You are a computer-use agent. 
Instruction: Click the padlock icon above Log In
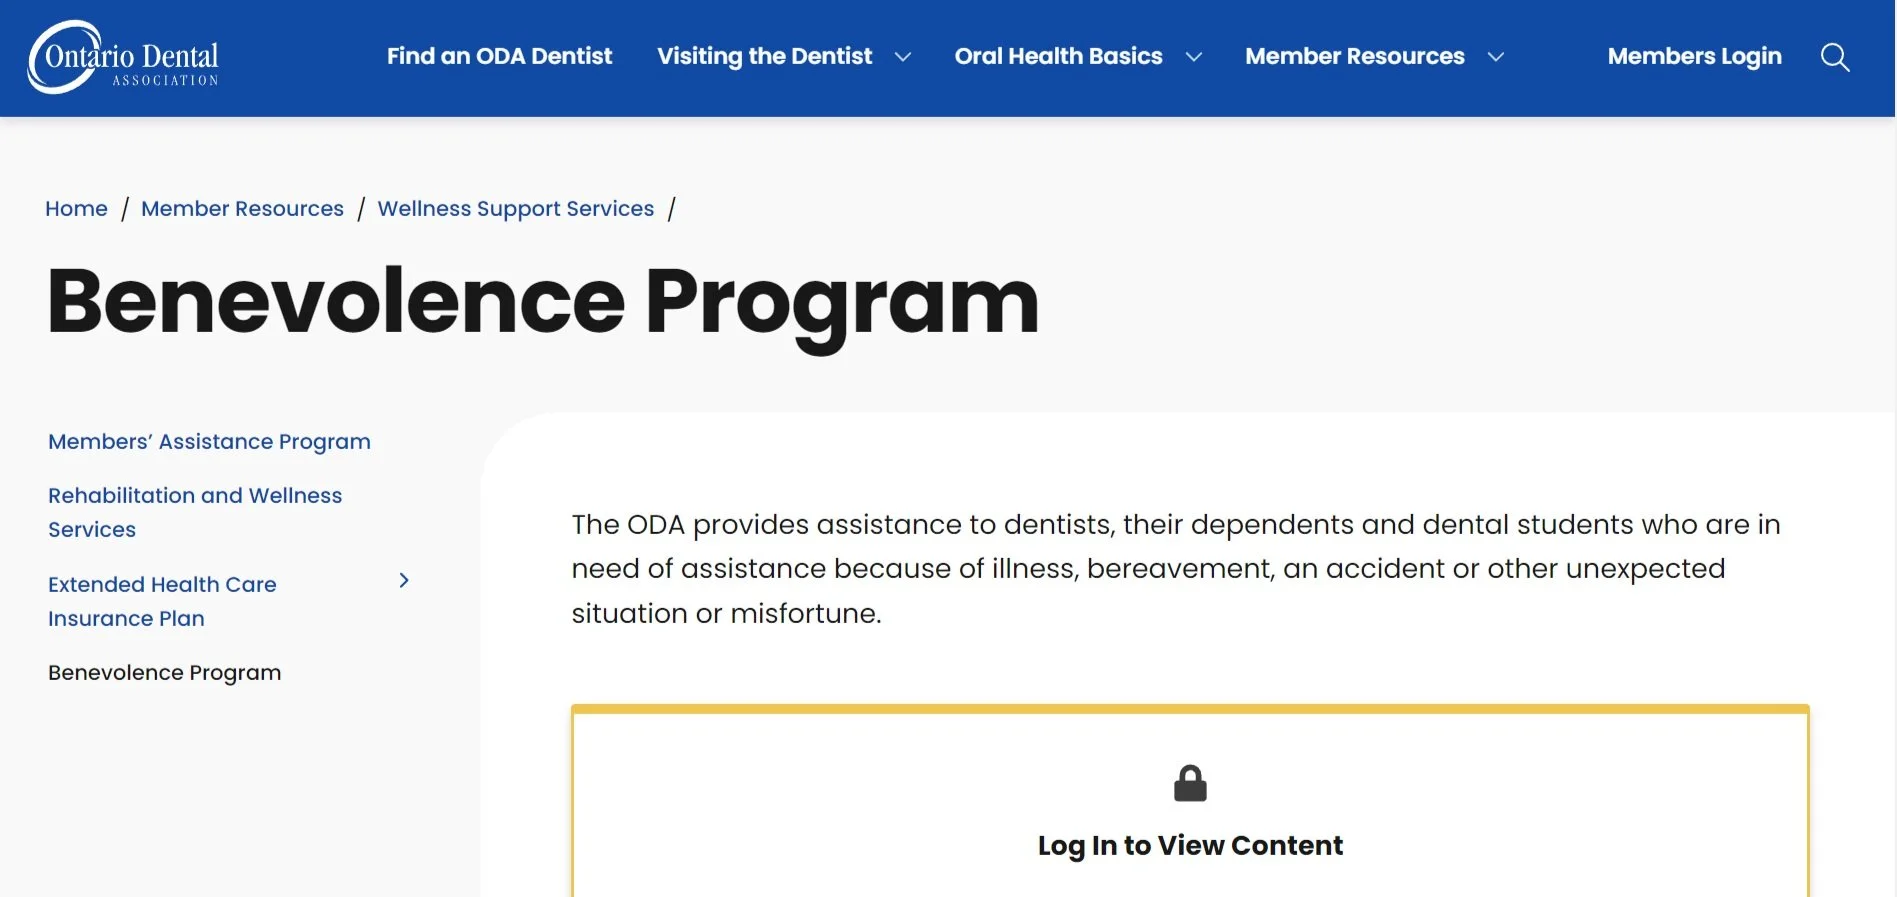pyautogui.click(x=1190, y=783)
